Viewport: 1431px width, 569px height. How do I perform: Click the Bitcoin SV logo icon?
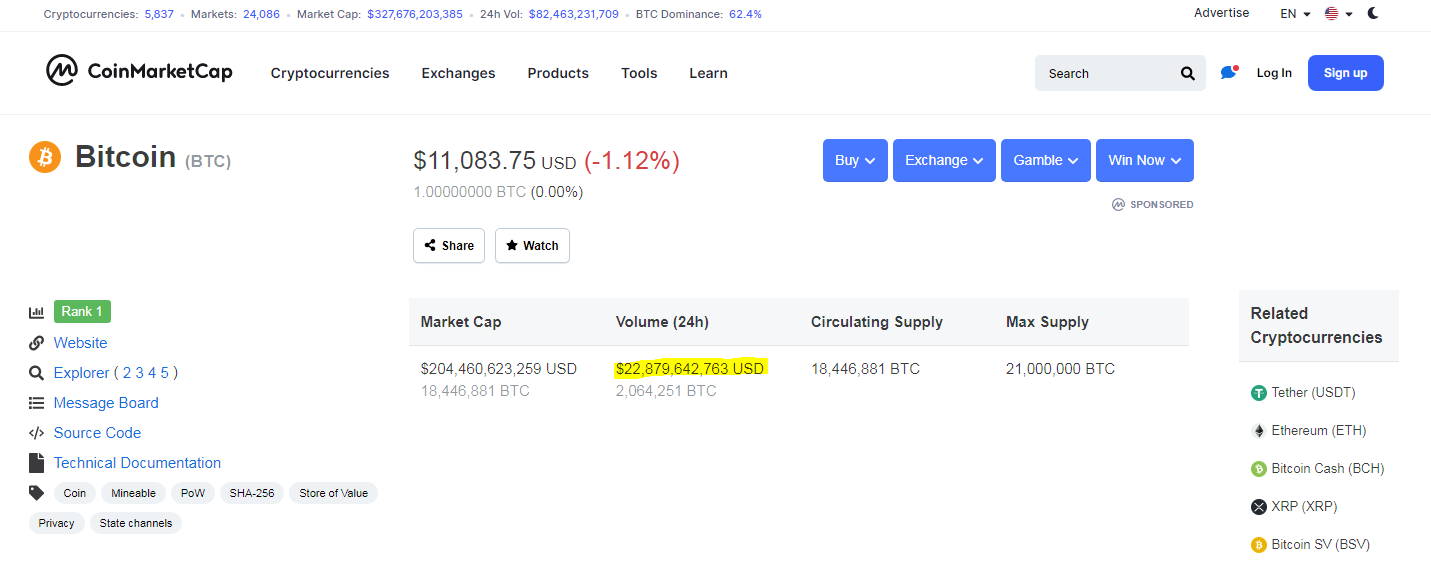tap(1259, 545)
